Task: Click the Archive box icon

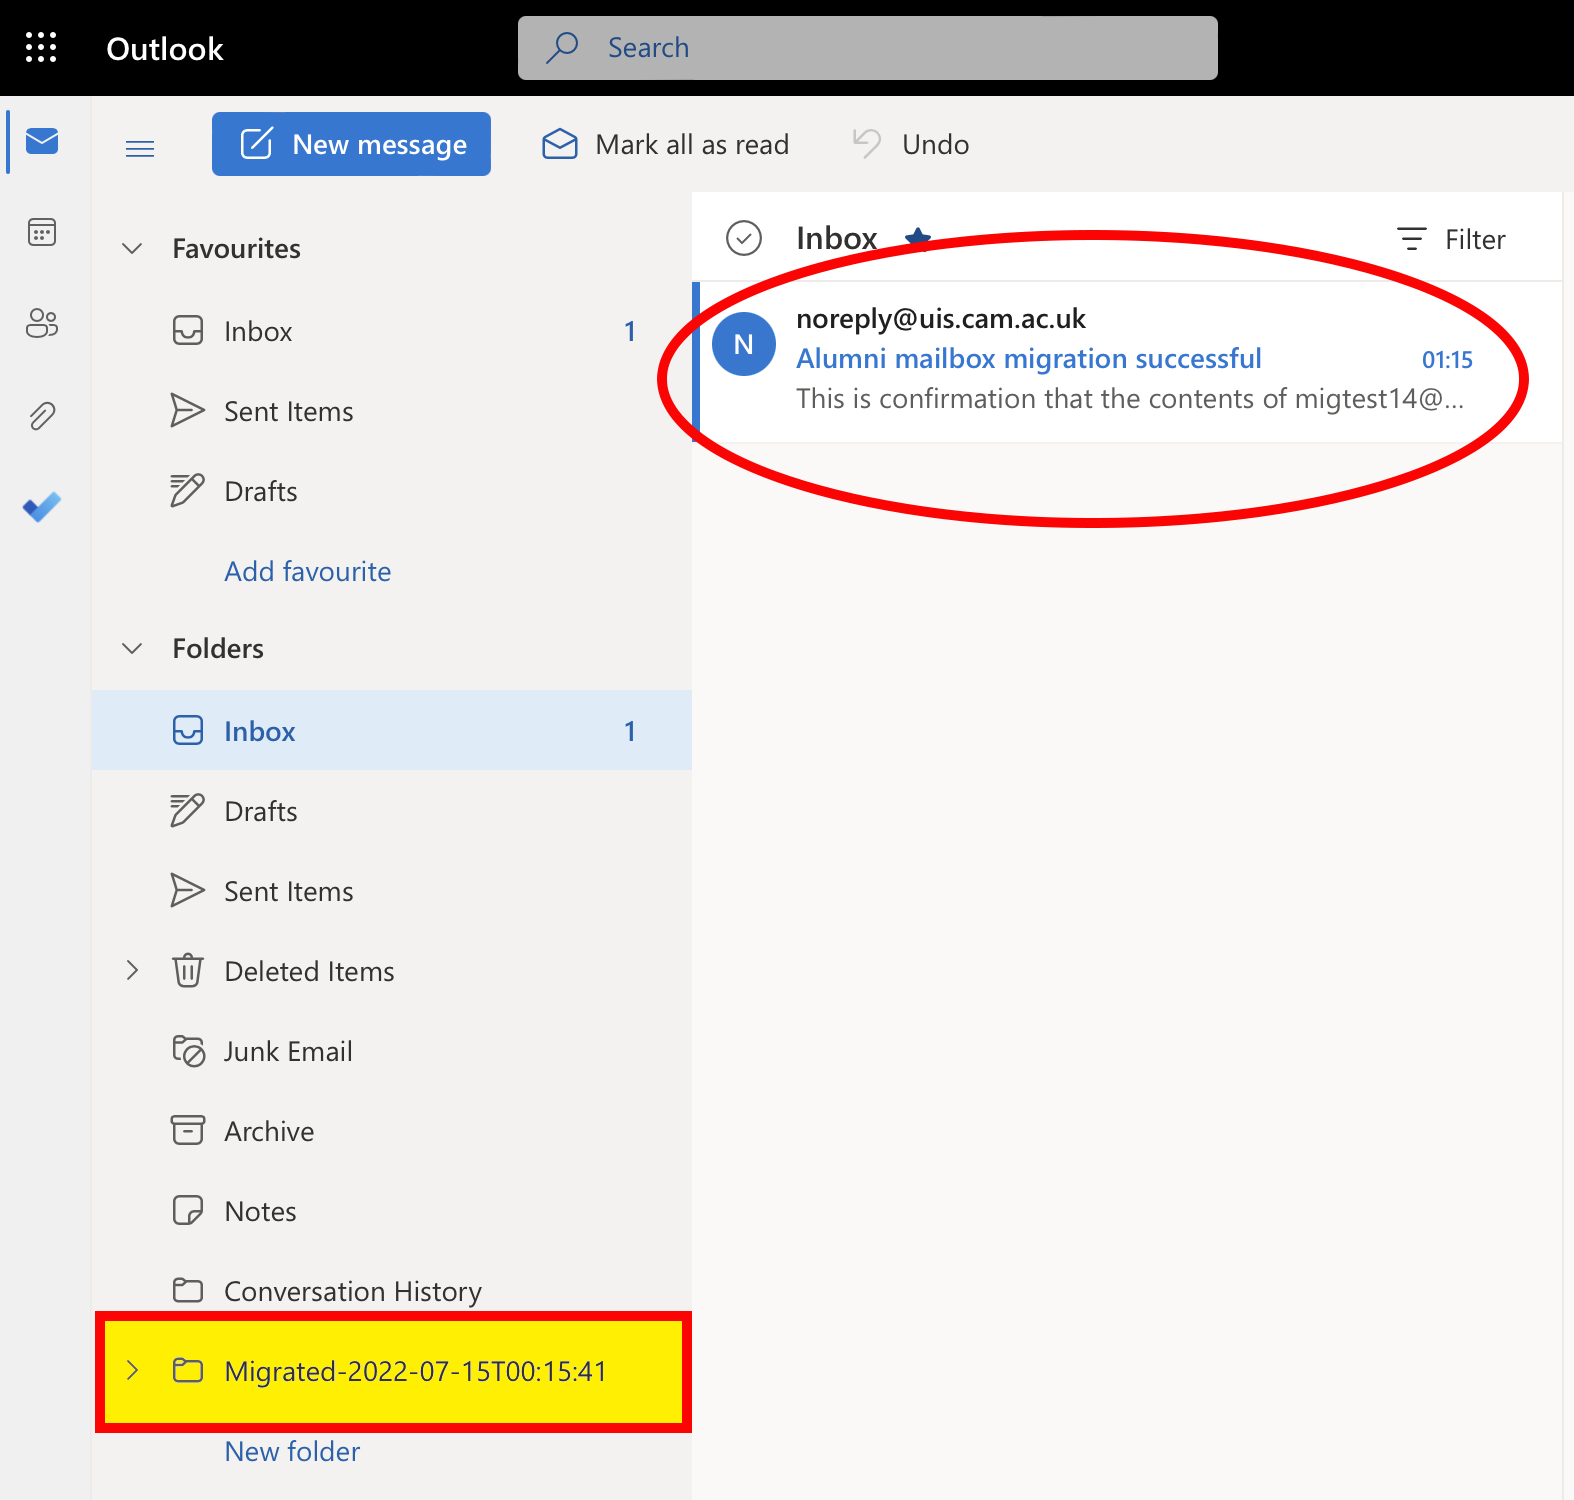Action: coord(188,1131)
